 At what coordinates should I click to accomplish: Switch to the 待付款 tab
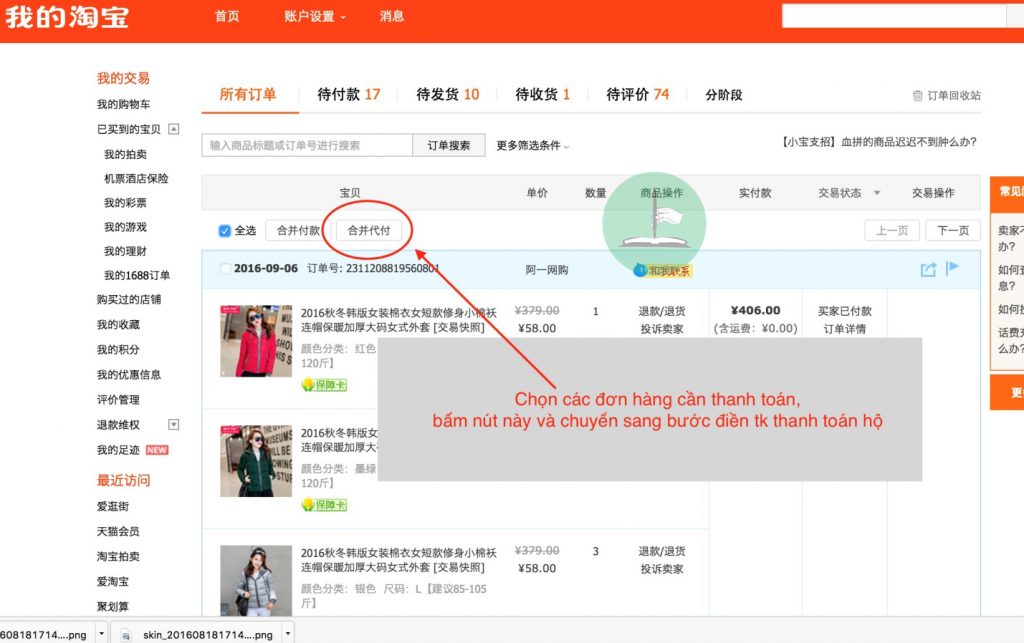coord(348,95)
